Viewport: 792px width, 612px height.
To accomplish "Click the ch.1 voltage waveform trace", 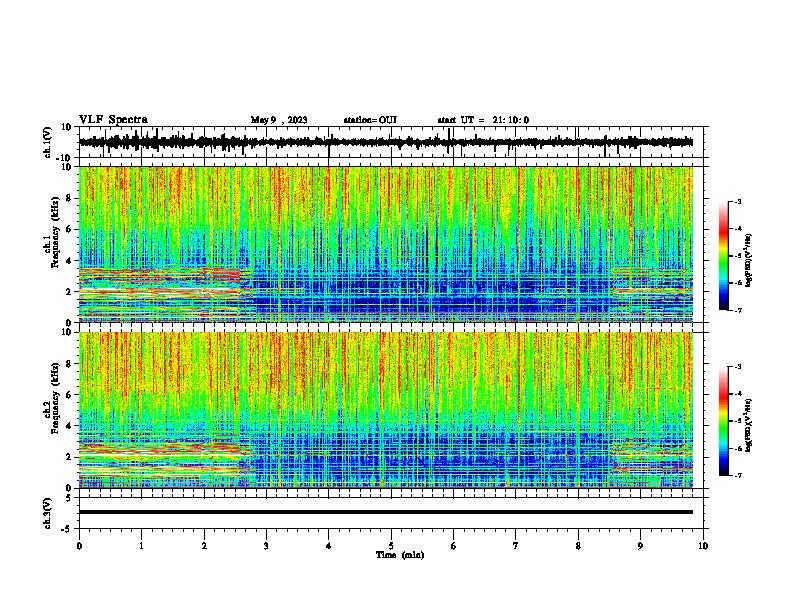I will pos(386,142).
